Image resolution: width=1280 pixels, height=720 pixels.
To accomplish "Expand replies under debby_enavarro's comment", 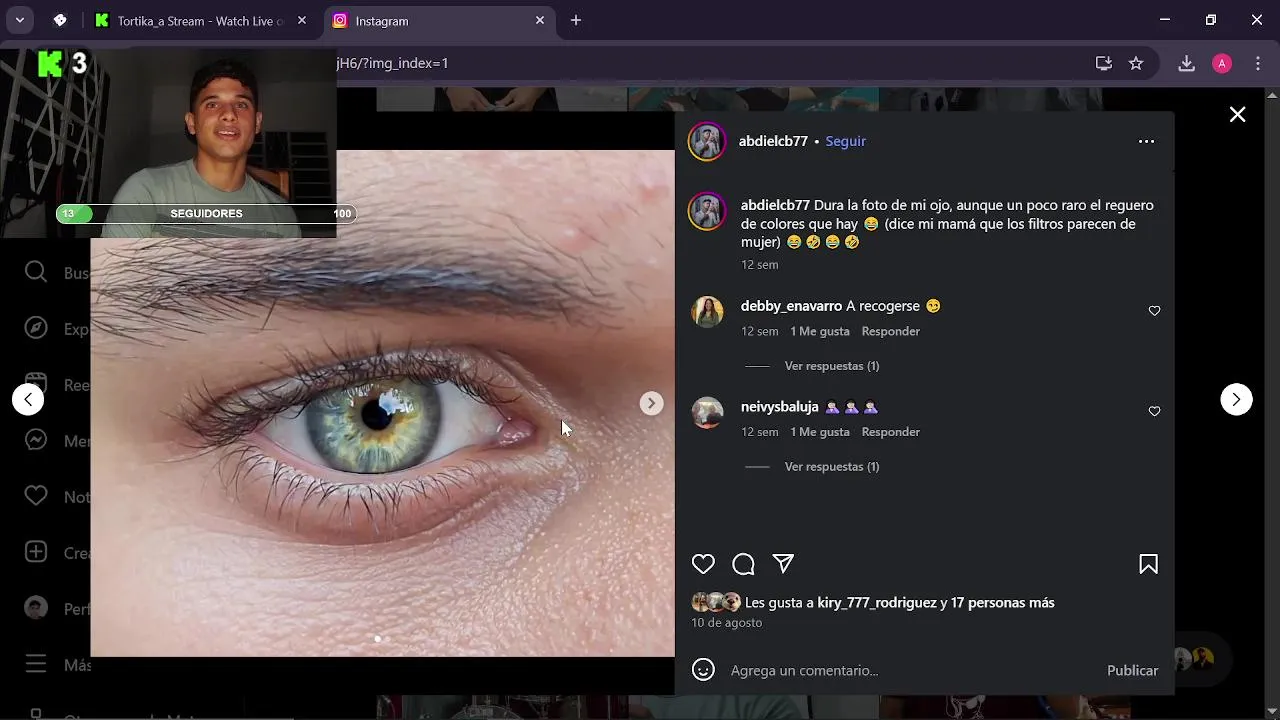I will pos(831,366).
